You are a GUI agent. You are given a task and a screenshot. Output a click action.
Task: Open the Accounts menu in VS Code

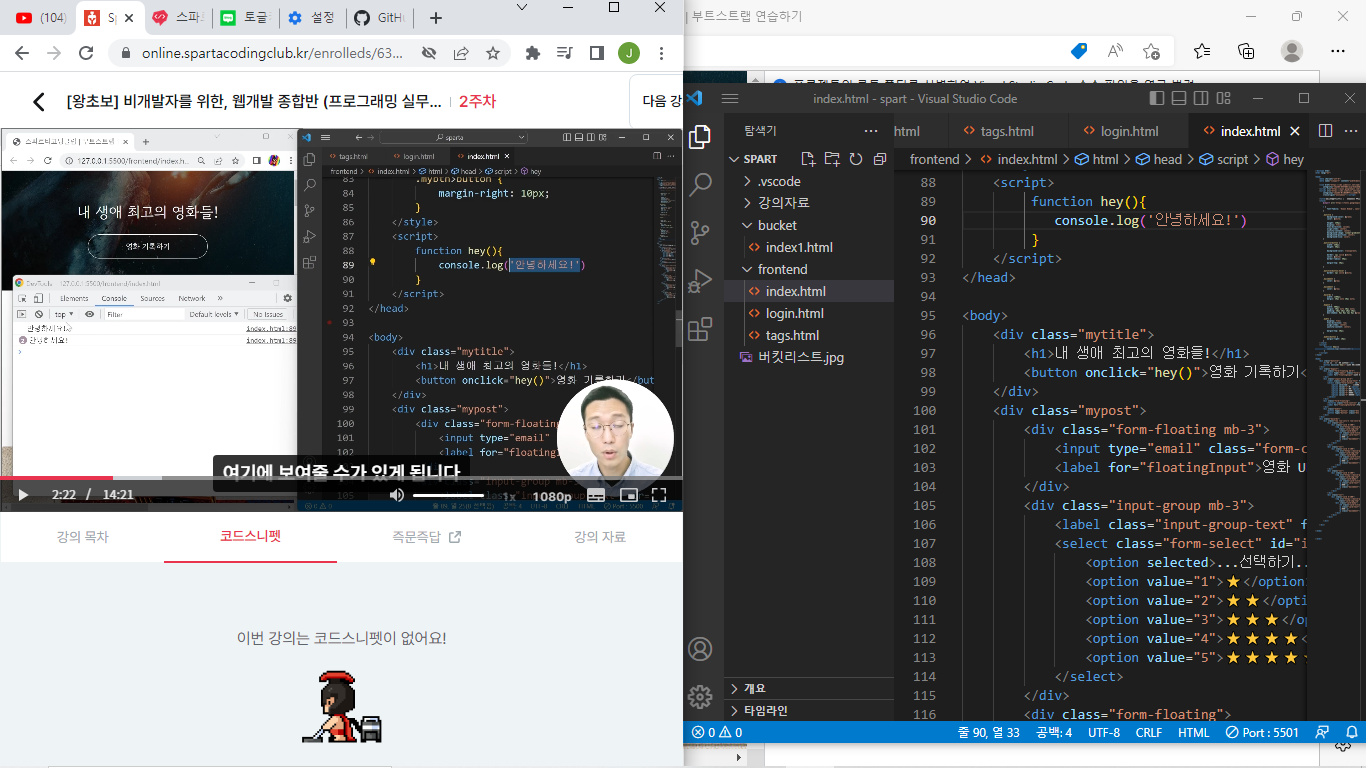(x=701, y=649)
